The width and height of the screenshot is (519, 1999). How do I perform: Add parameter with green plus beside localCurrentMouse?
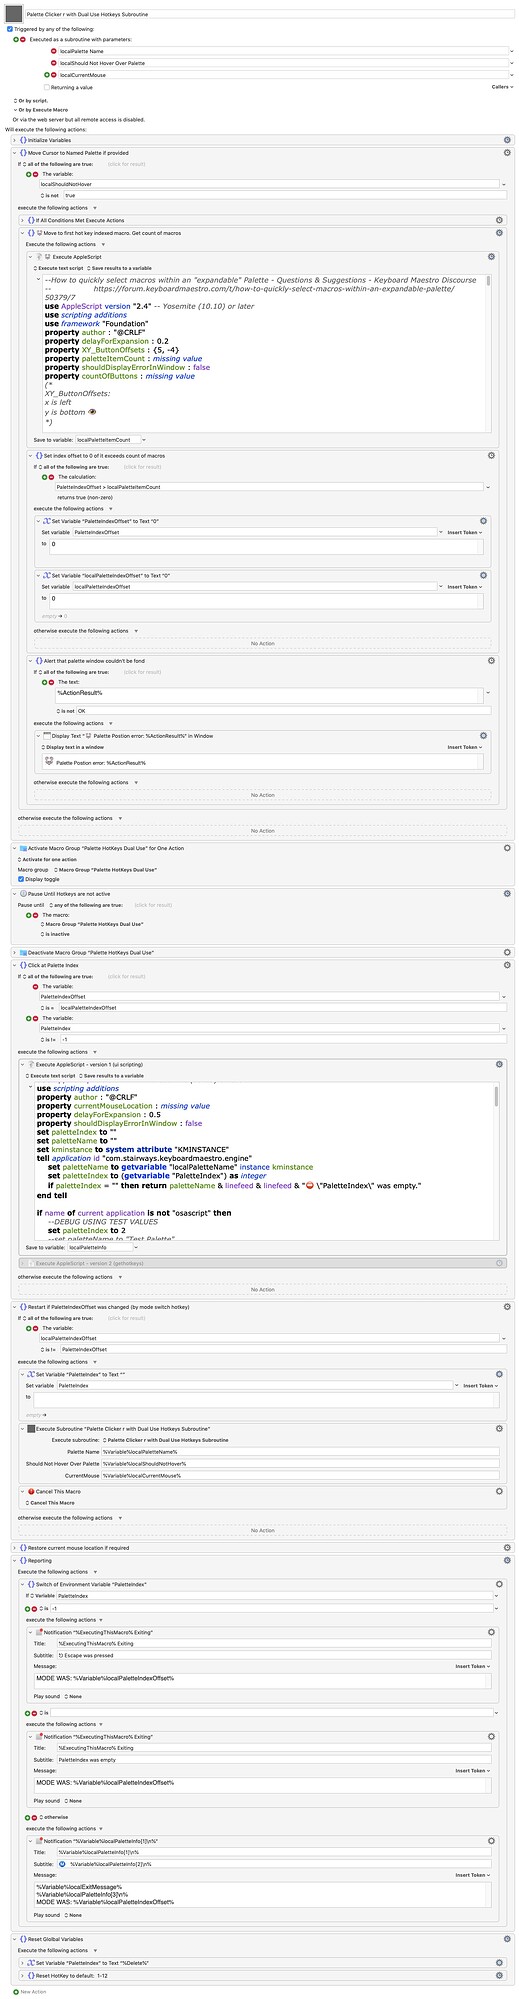[47, 75]
